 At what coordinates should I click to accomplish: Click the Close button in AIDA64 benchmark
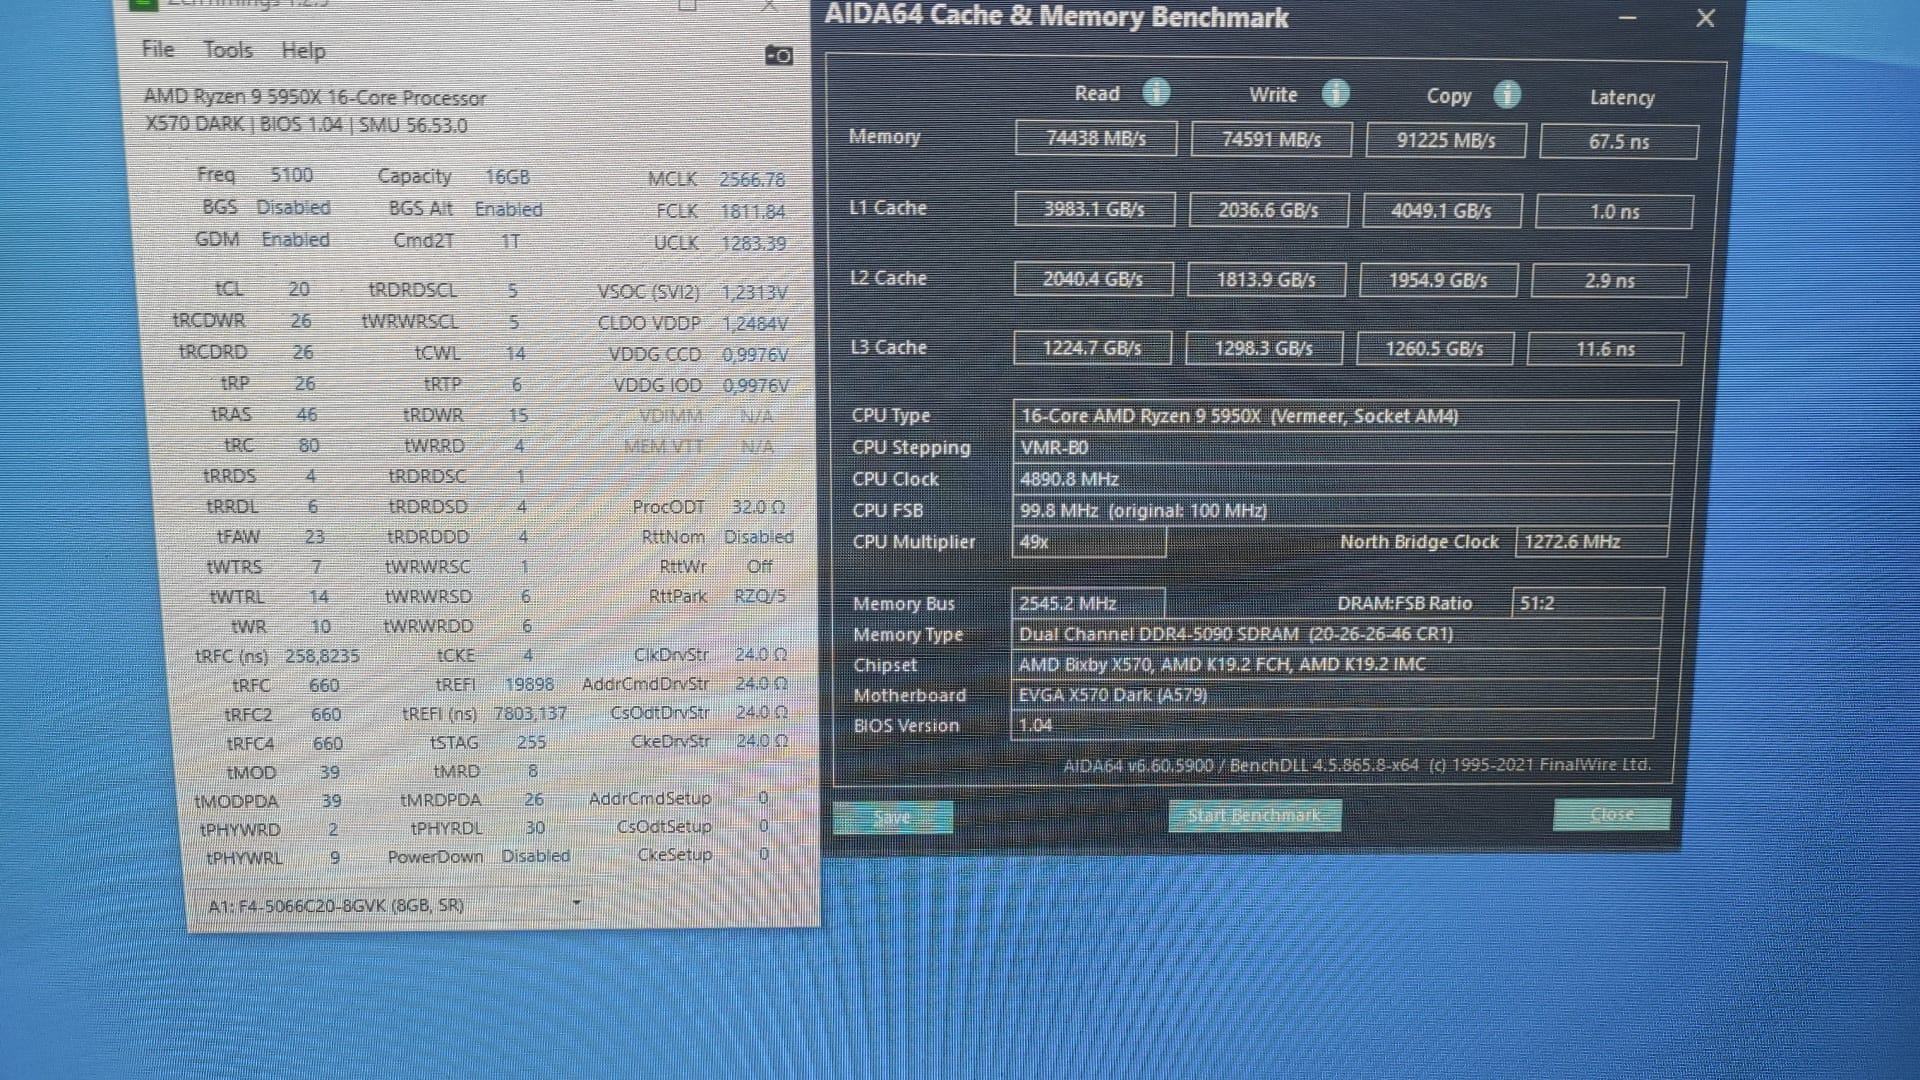[1611, 814]
